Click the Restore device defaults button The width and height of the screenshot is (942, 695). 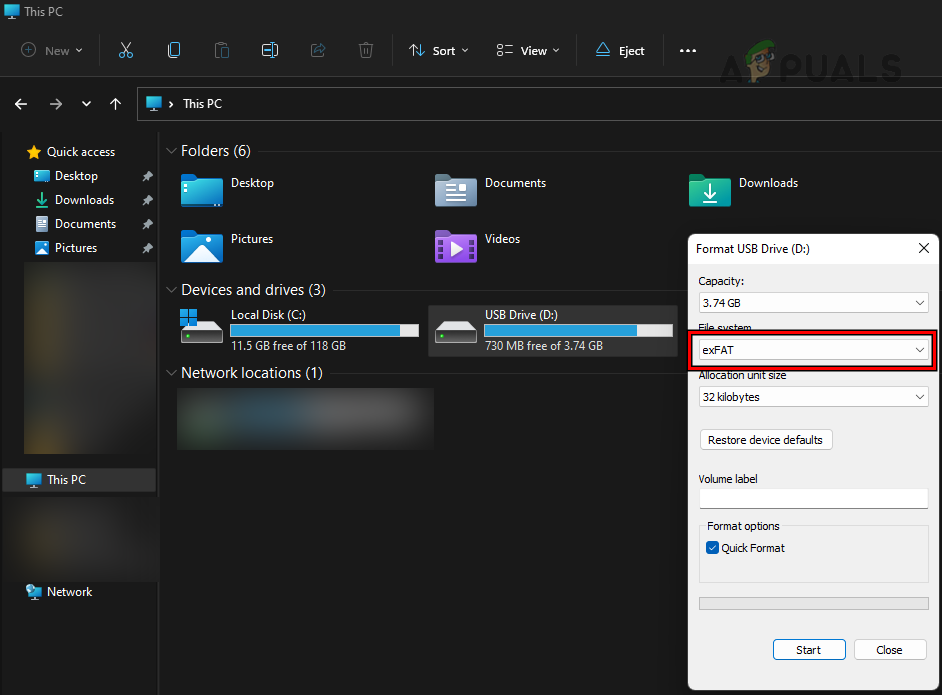click(766, 439)
